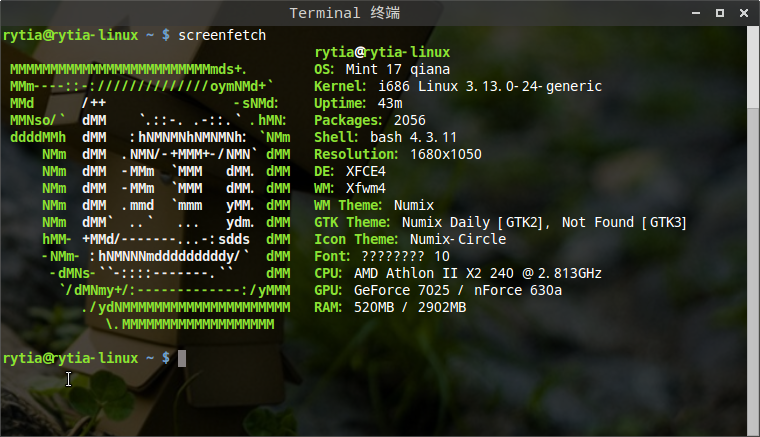Click the 'WM: Xfwm4' line

(350, 188)
